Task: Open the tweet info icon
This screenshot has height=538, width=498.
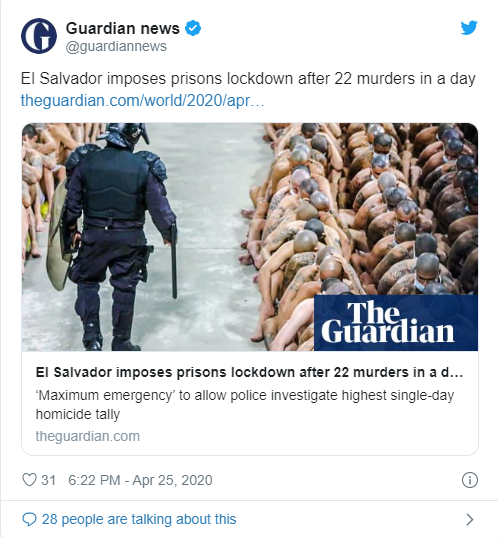Action: point(470,480)
